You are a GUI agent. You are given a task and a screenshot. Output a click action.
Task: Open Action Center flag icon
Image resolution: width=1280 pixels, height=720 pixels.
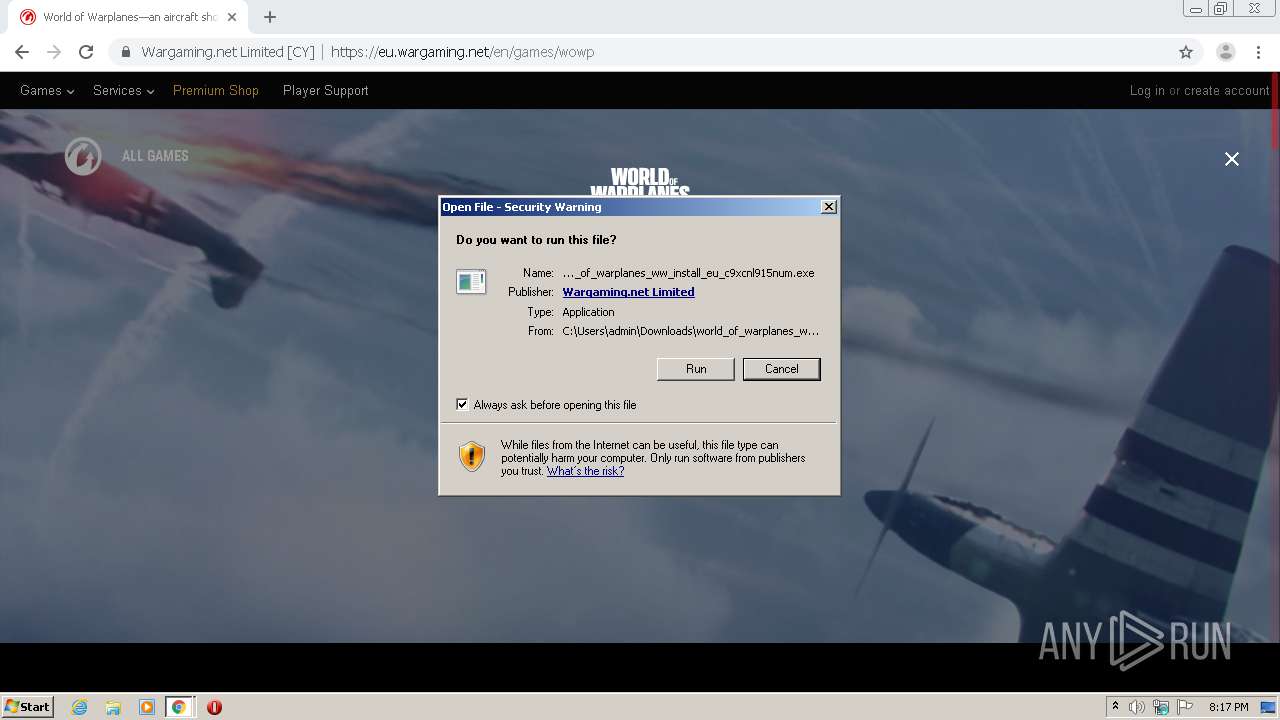(1185, 707)
